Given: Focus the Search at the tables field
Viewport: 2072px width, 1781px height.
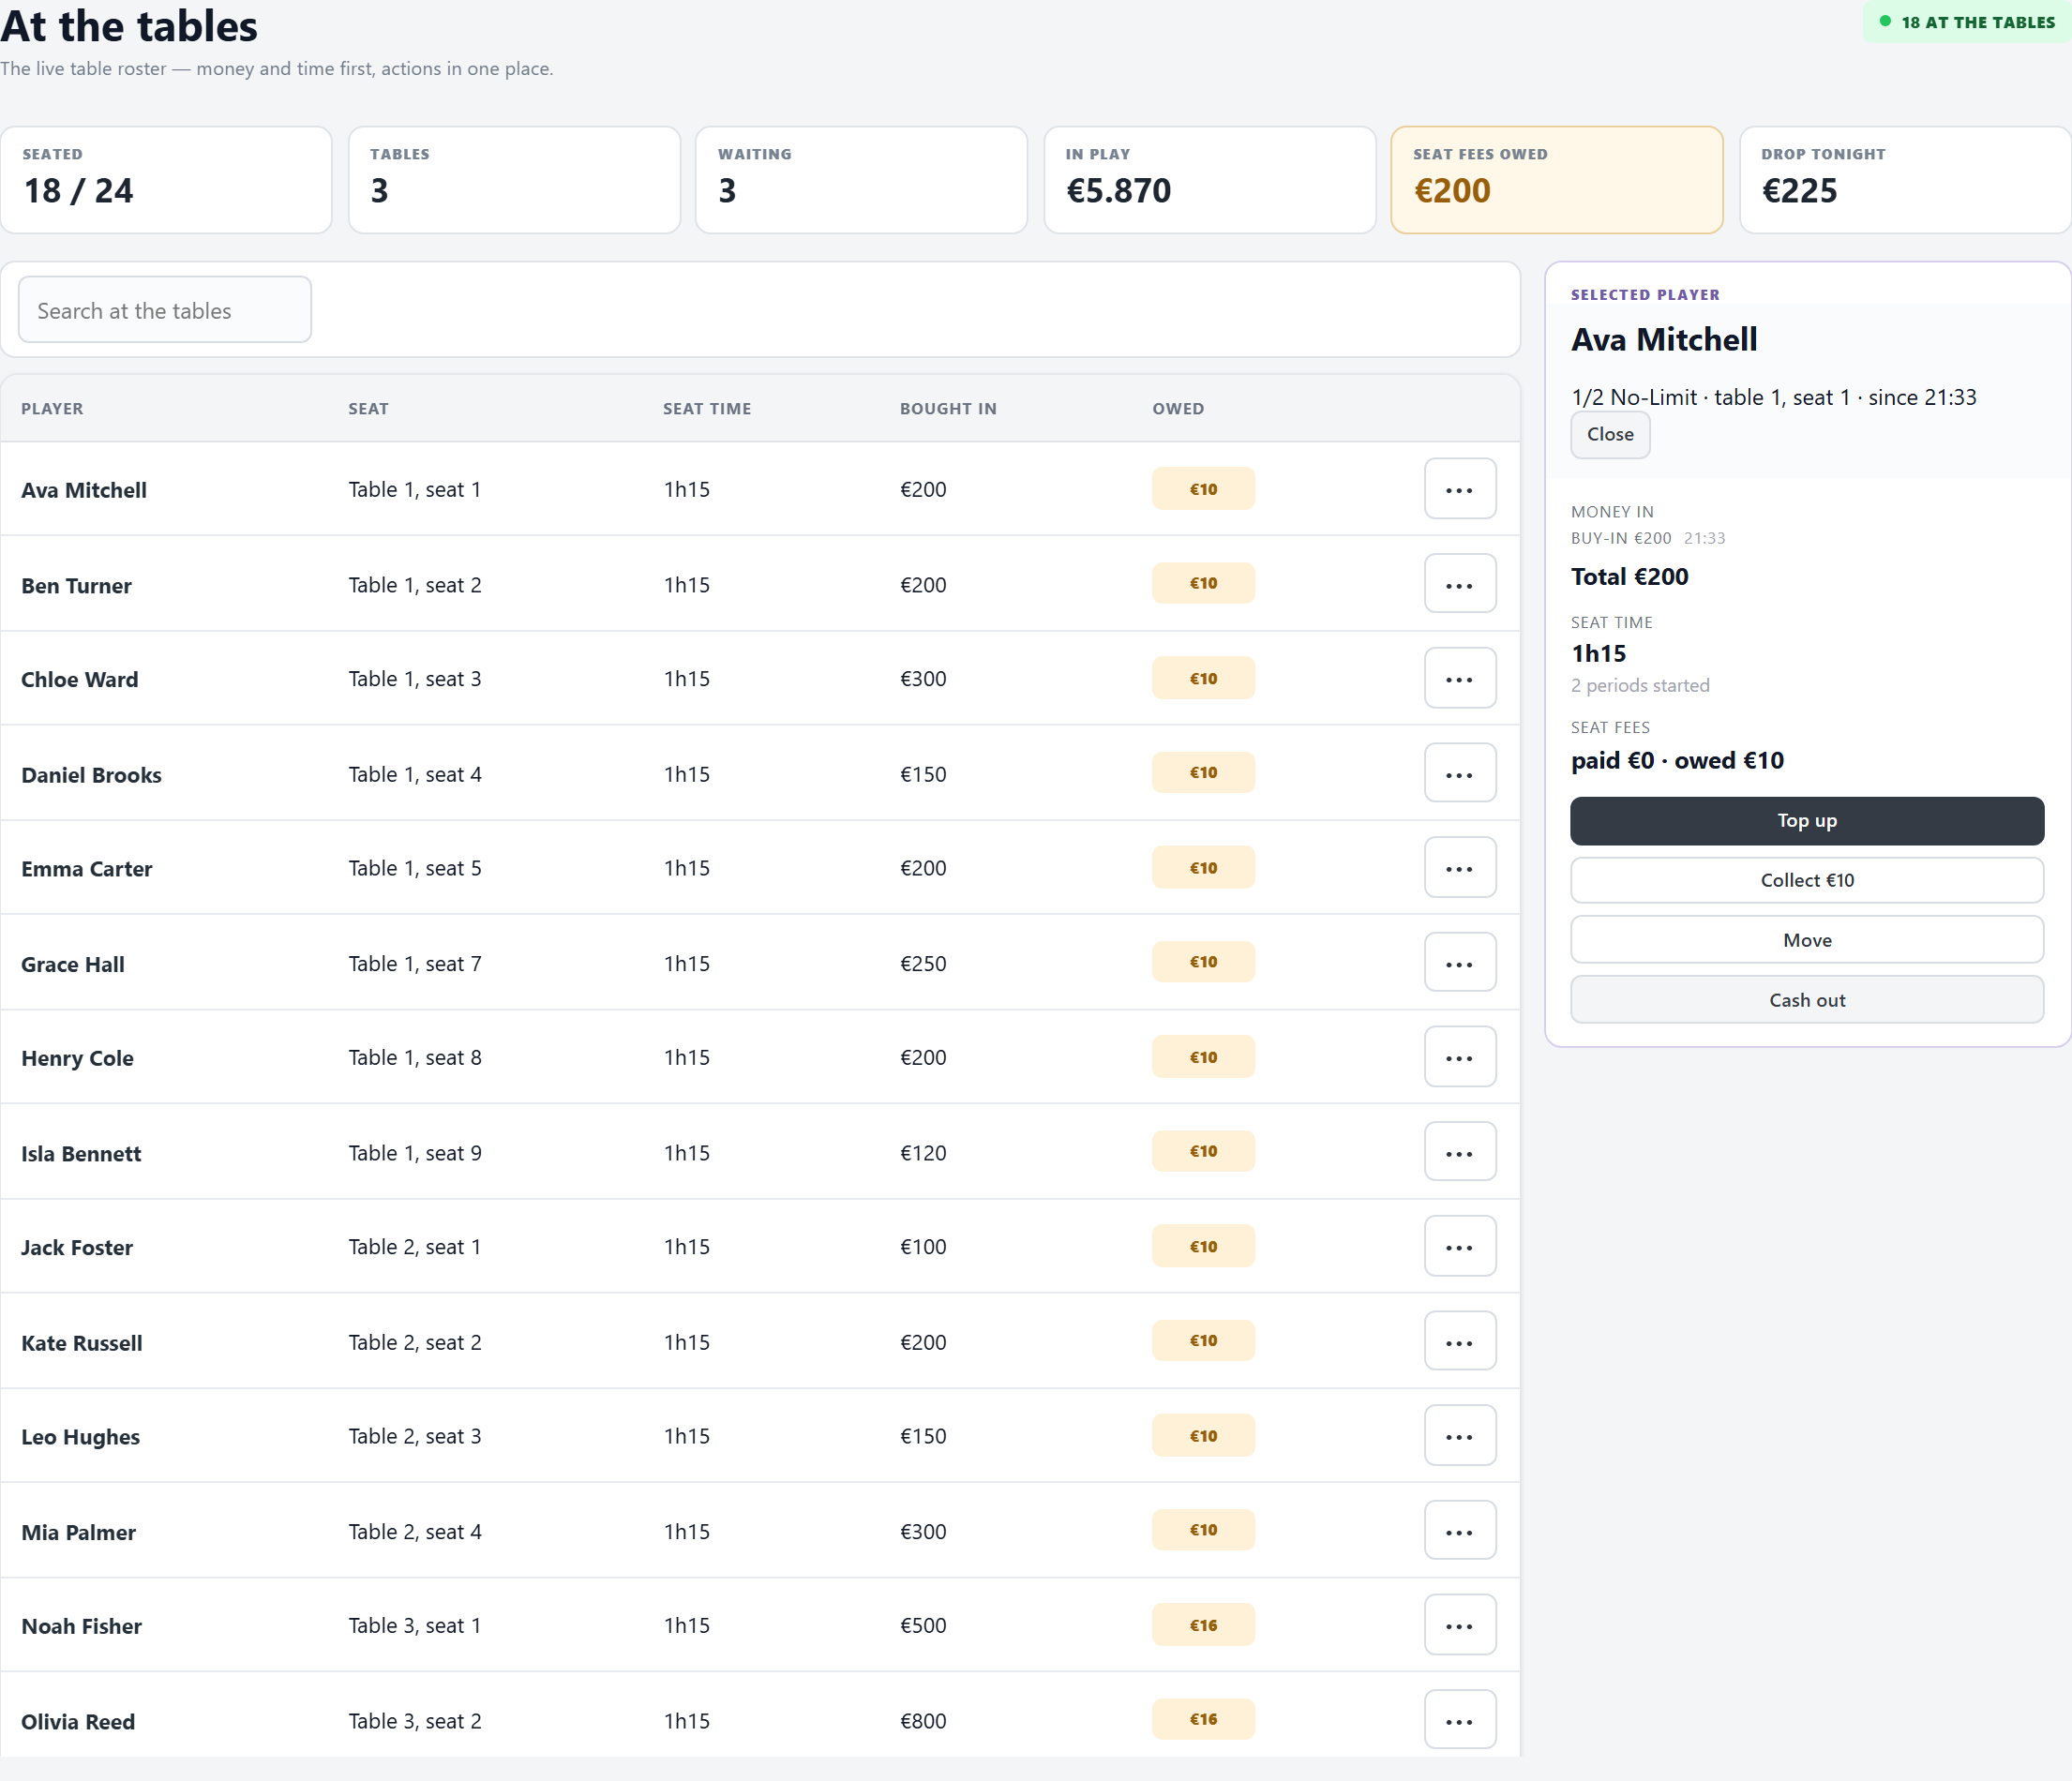Looking at the screenshot, I should [x=165, y=310].
